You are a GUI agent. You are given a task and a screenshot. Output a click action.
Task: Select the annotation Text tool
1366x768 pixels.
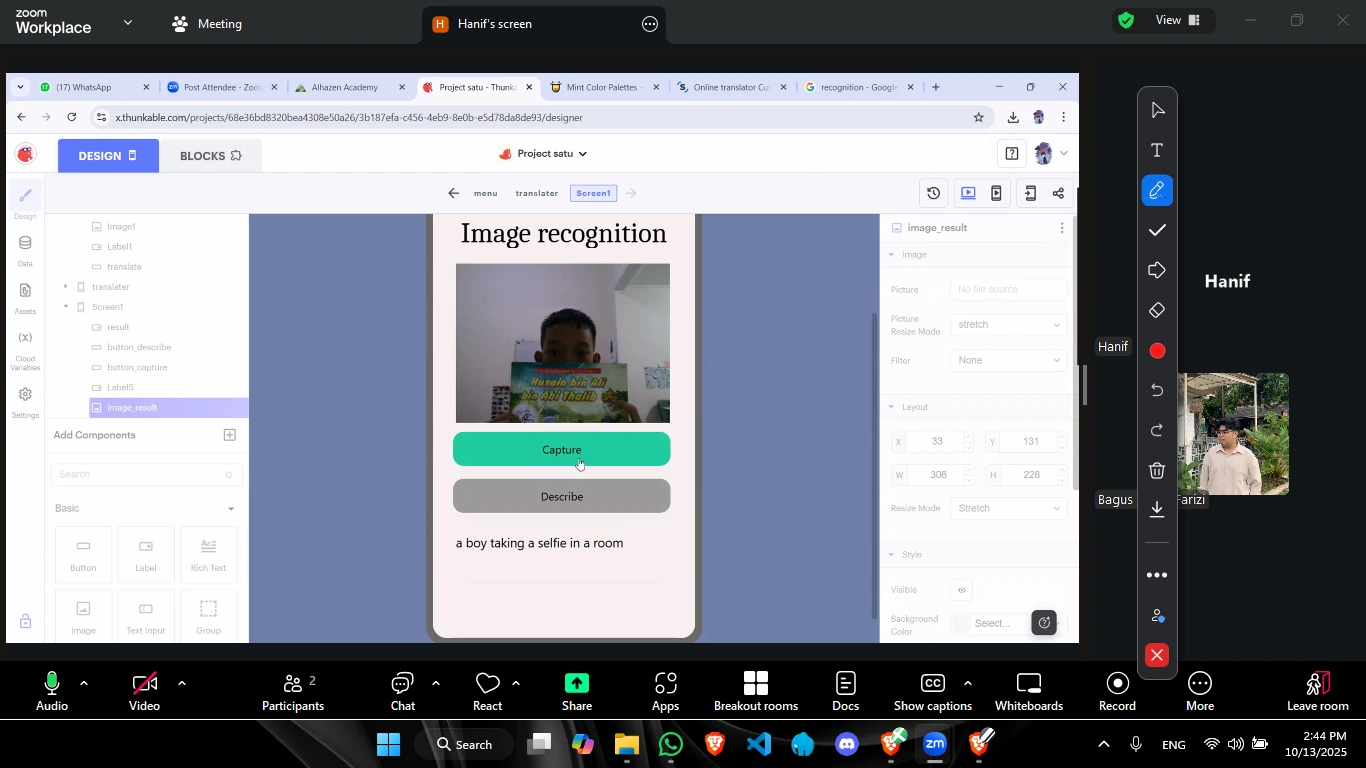(x=1157, y=151)
